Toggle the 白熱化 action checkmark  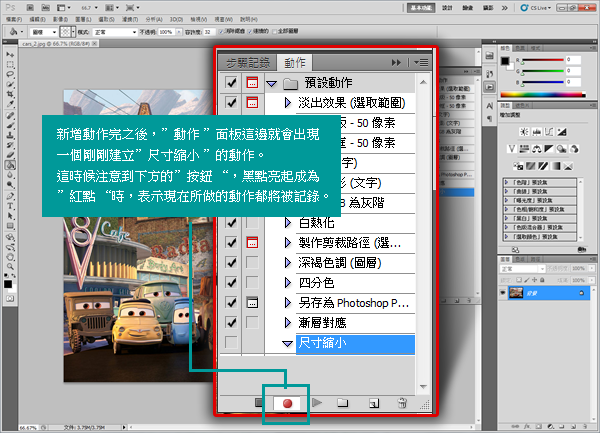click(x=231, y=222)
